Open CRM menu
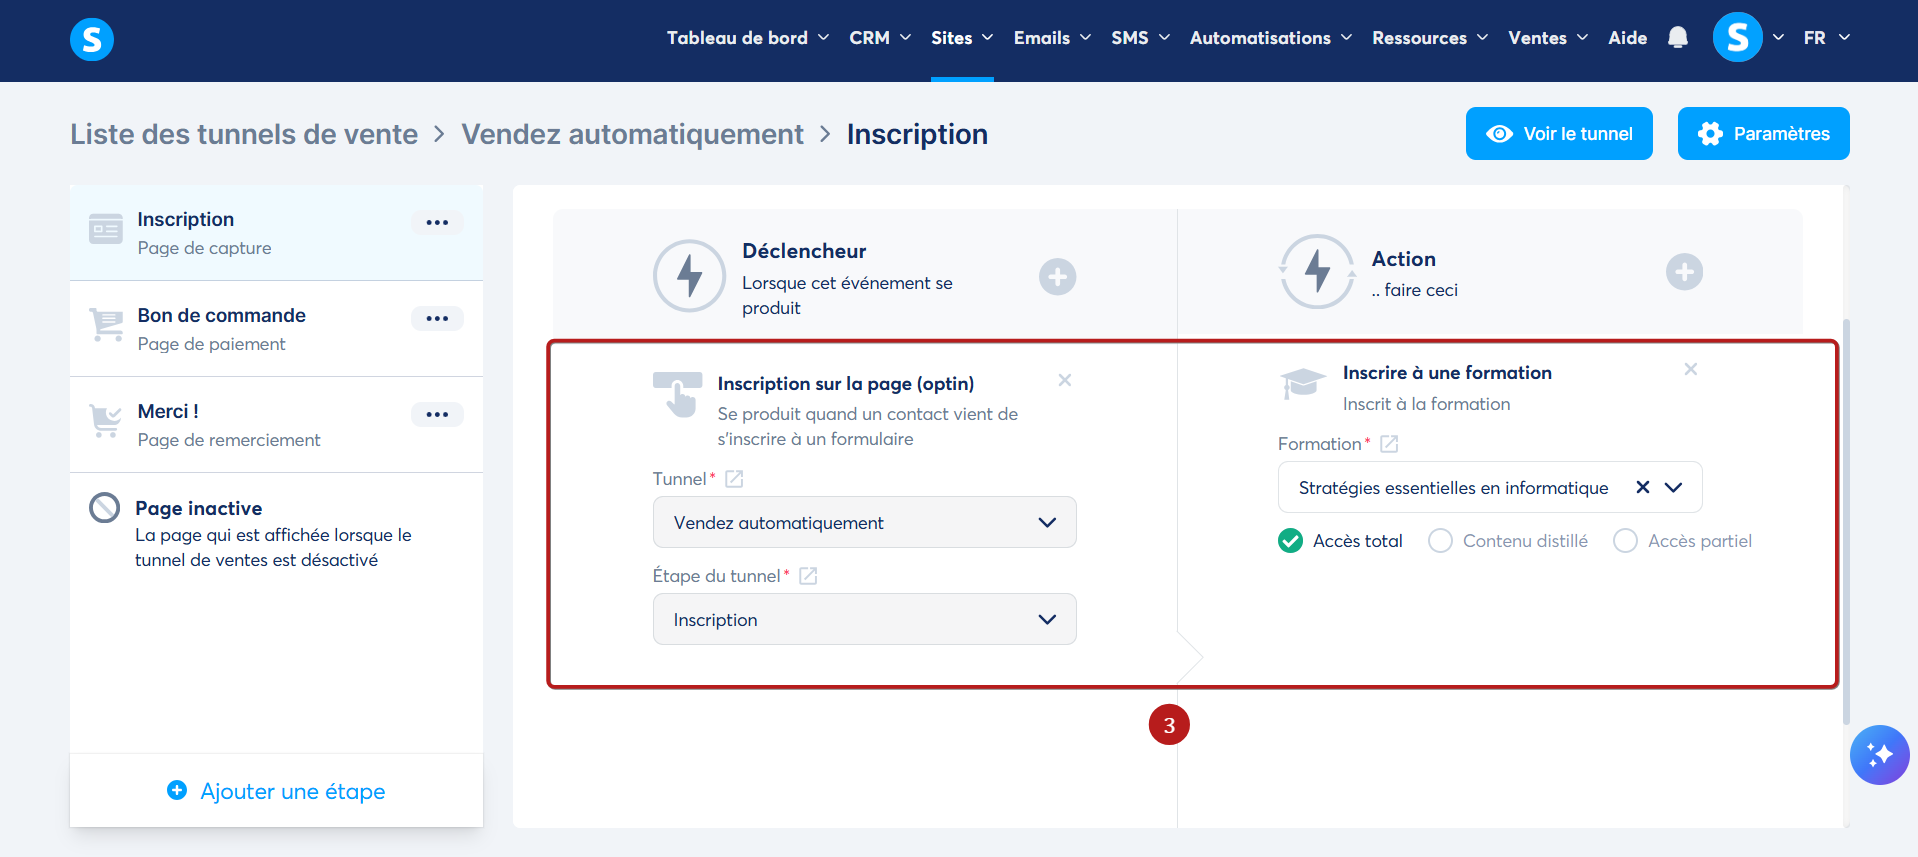The image size is (1918, 857). click(880, 38)
